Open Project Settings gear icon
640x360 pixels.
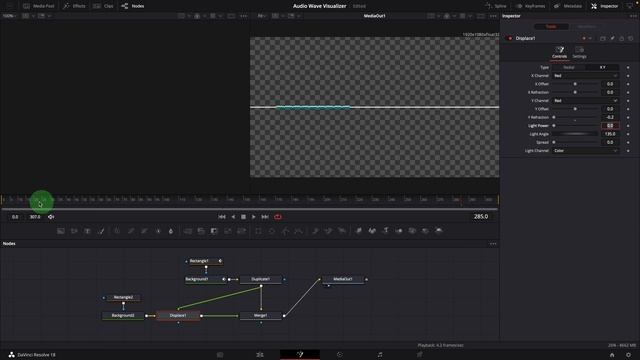coord(629,355)
